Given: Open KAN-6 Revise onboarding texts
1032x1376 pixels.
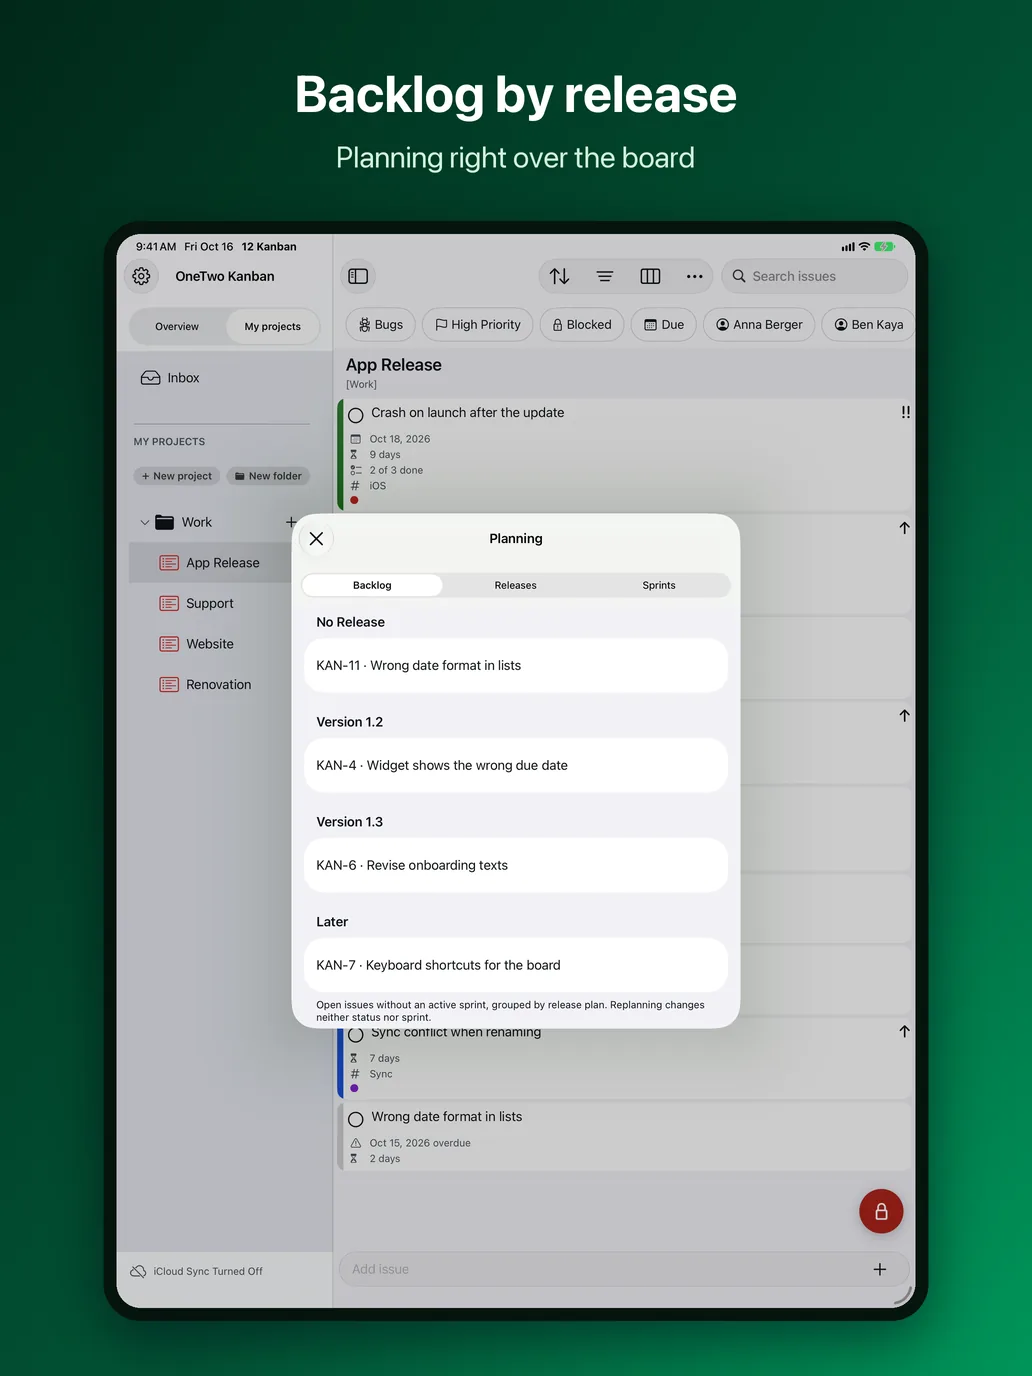Looking at the screenshot, I should (x=515, y=865).
